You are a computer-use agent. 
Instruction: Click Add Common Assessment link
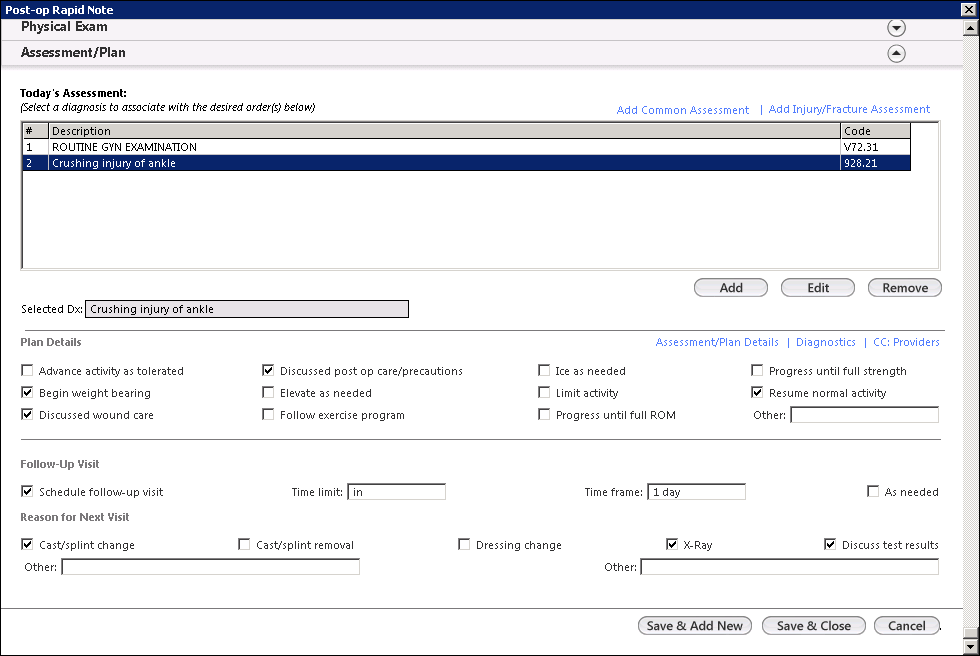tap(682, 110)
